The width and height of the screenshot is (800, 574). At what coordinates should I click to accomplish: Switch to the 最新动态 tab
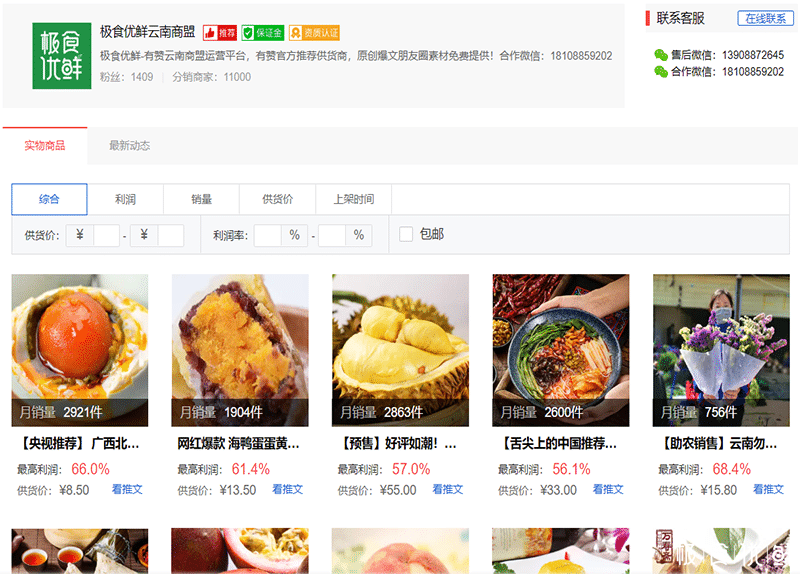pyautogui.click(x=130, y=145)
